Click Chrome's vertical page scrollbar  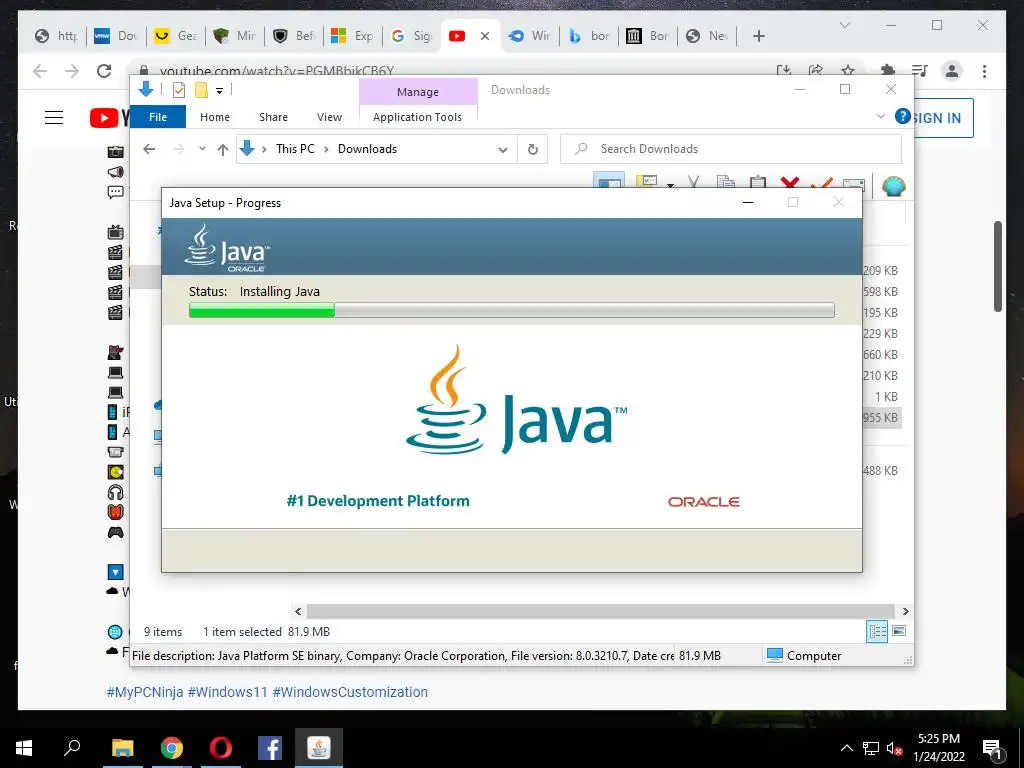coord(997,266)
